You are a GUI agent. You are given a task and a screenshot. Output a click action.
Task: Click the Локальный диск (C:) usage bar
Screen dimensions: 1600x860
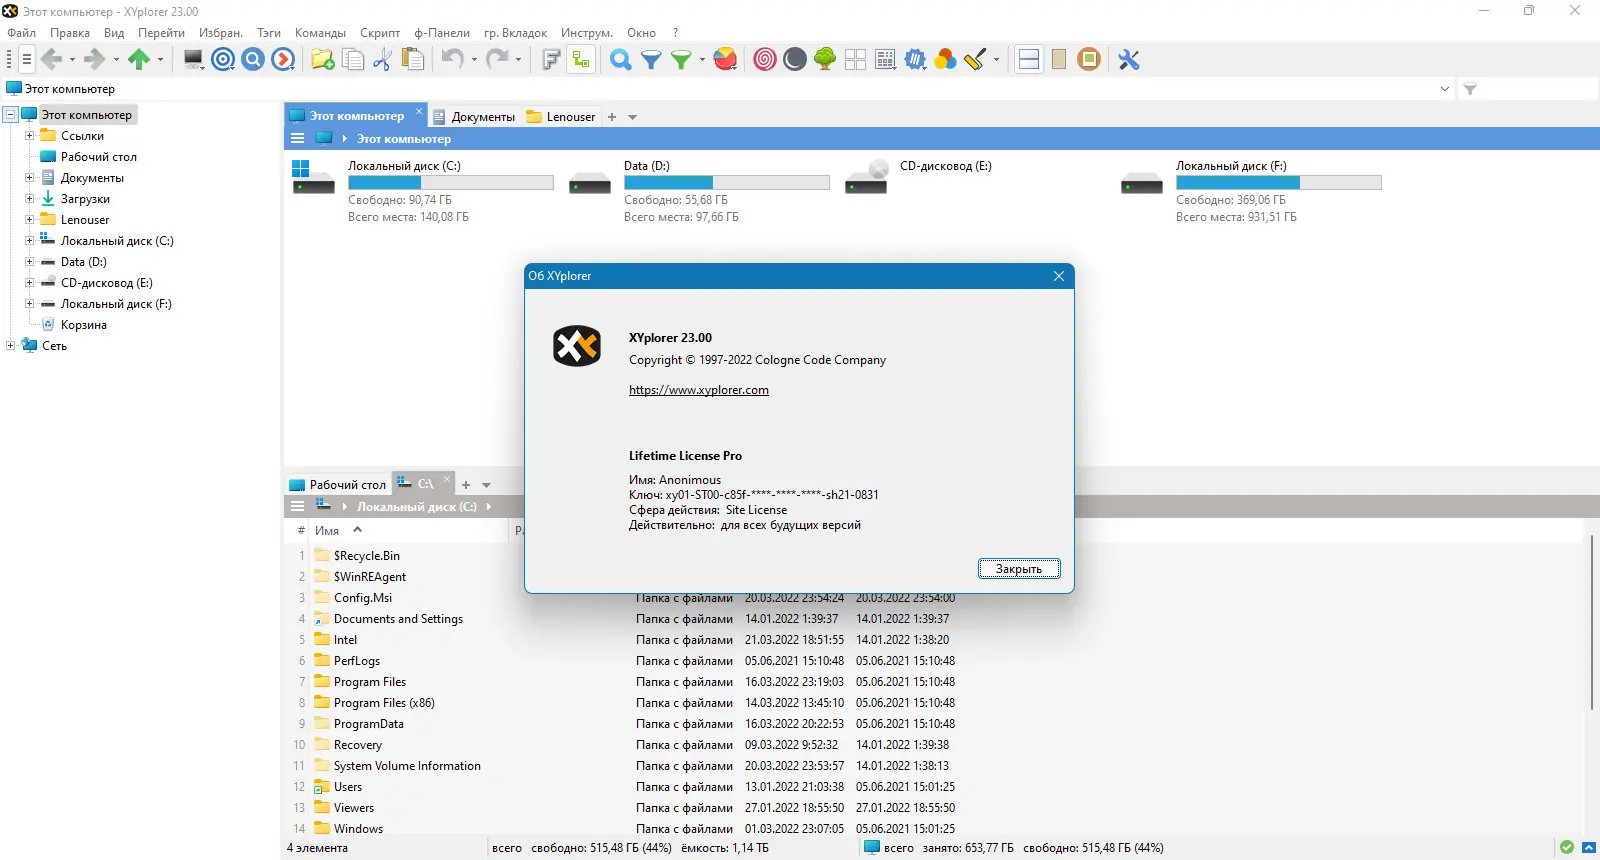pyautogui.click(x=451, y=183)
